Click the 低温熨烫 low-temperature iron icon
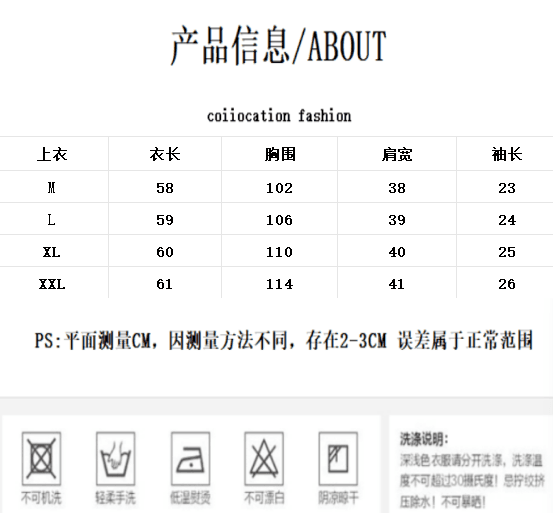 190,459
